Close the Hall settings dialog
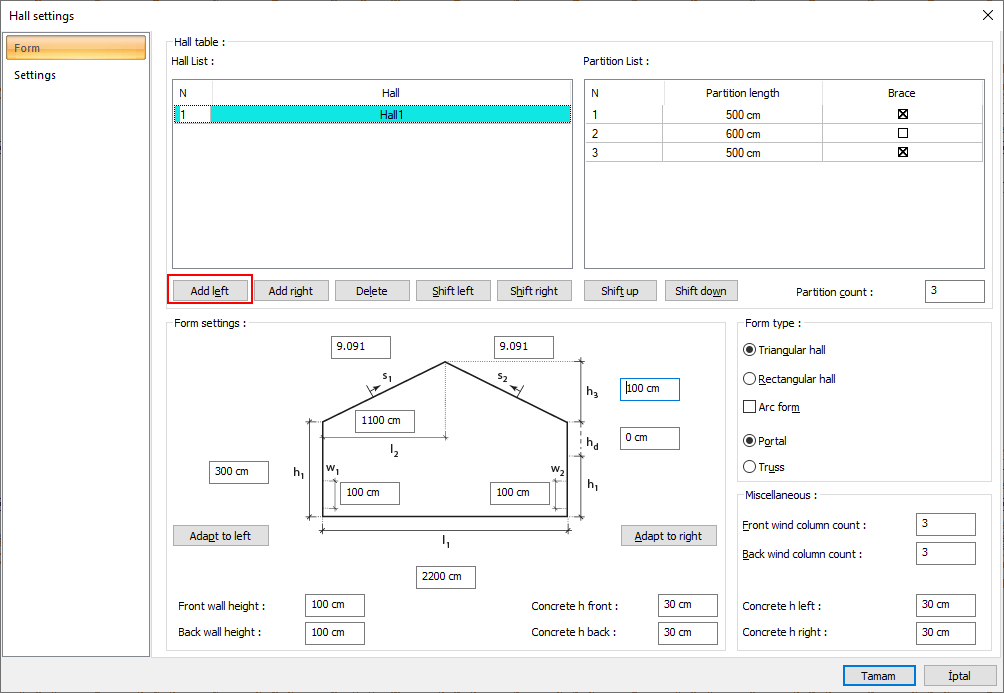Viewport: 1004px width, 693px height. click(x=987, y=15)
